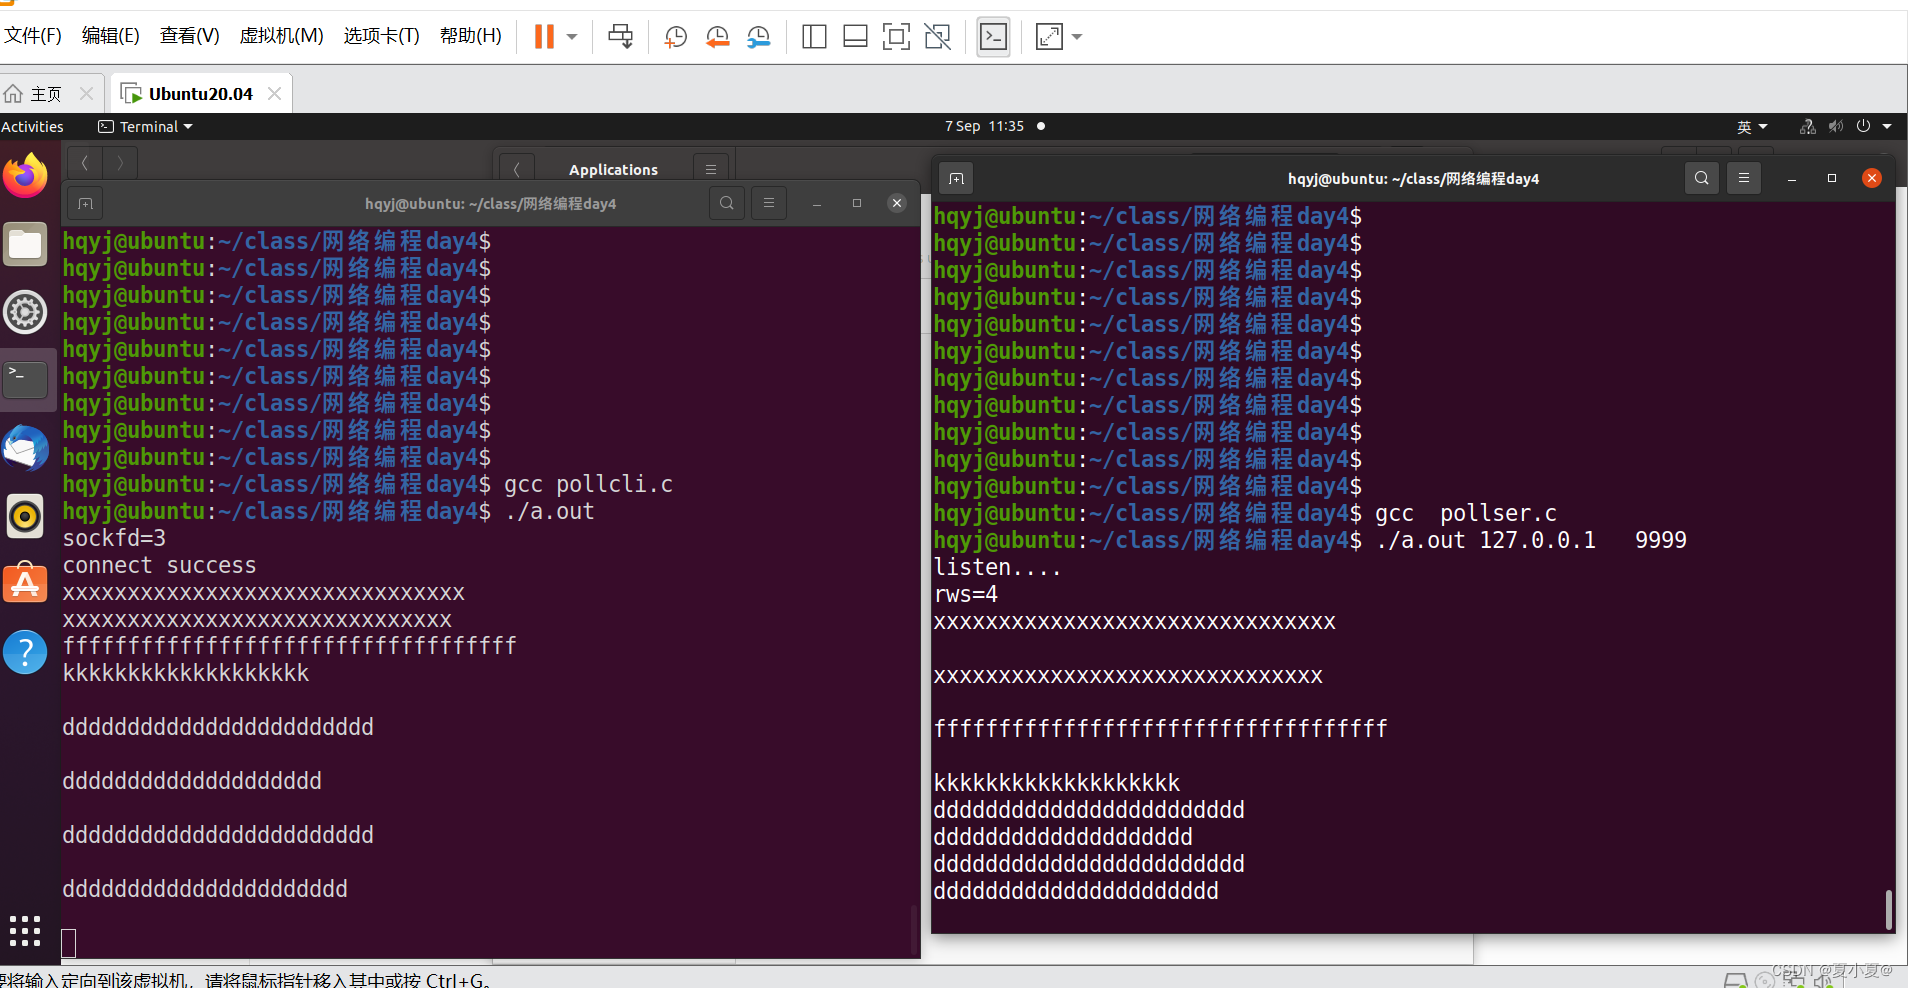
Task: Open hamburger menu of left terminal
Action: pos(769,203)
